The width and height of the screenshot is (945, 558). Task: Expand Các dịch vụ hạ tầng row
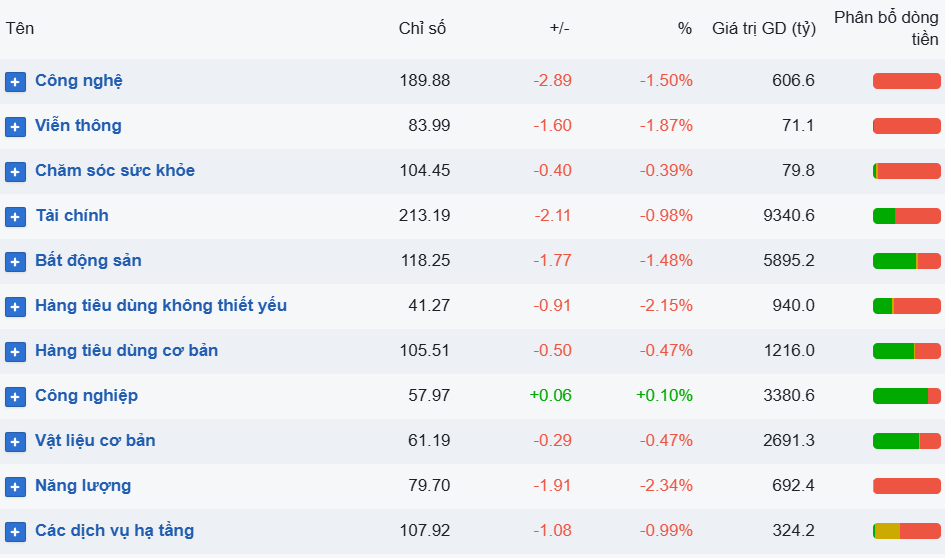[x=15, y=532]
